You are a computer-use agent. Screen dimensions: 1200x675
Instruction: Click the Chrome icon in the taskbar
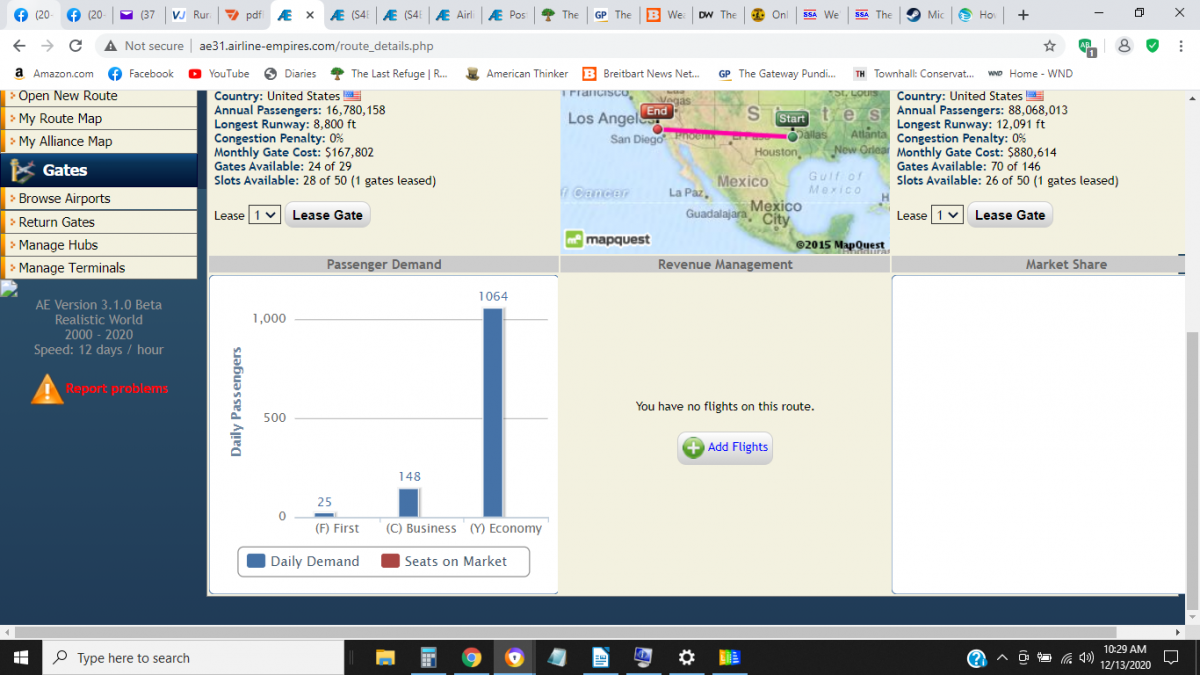(x=471, y=657)
